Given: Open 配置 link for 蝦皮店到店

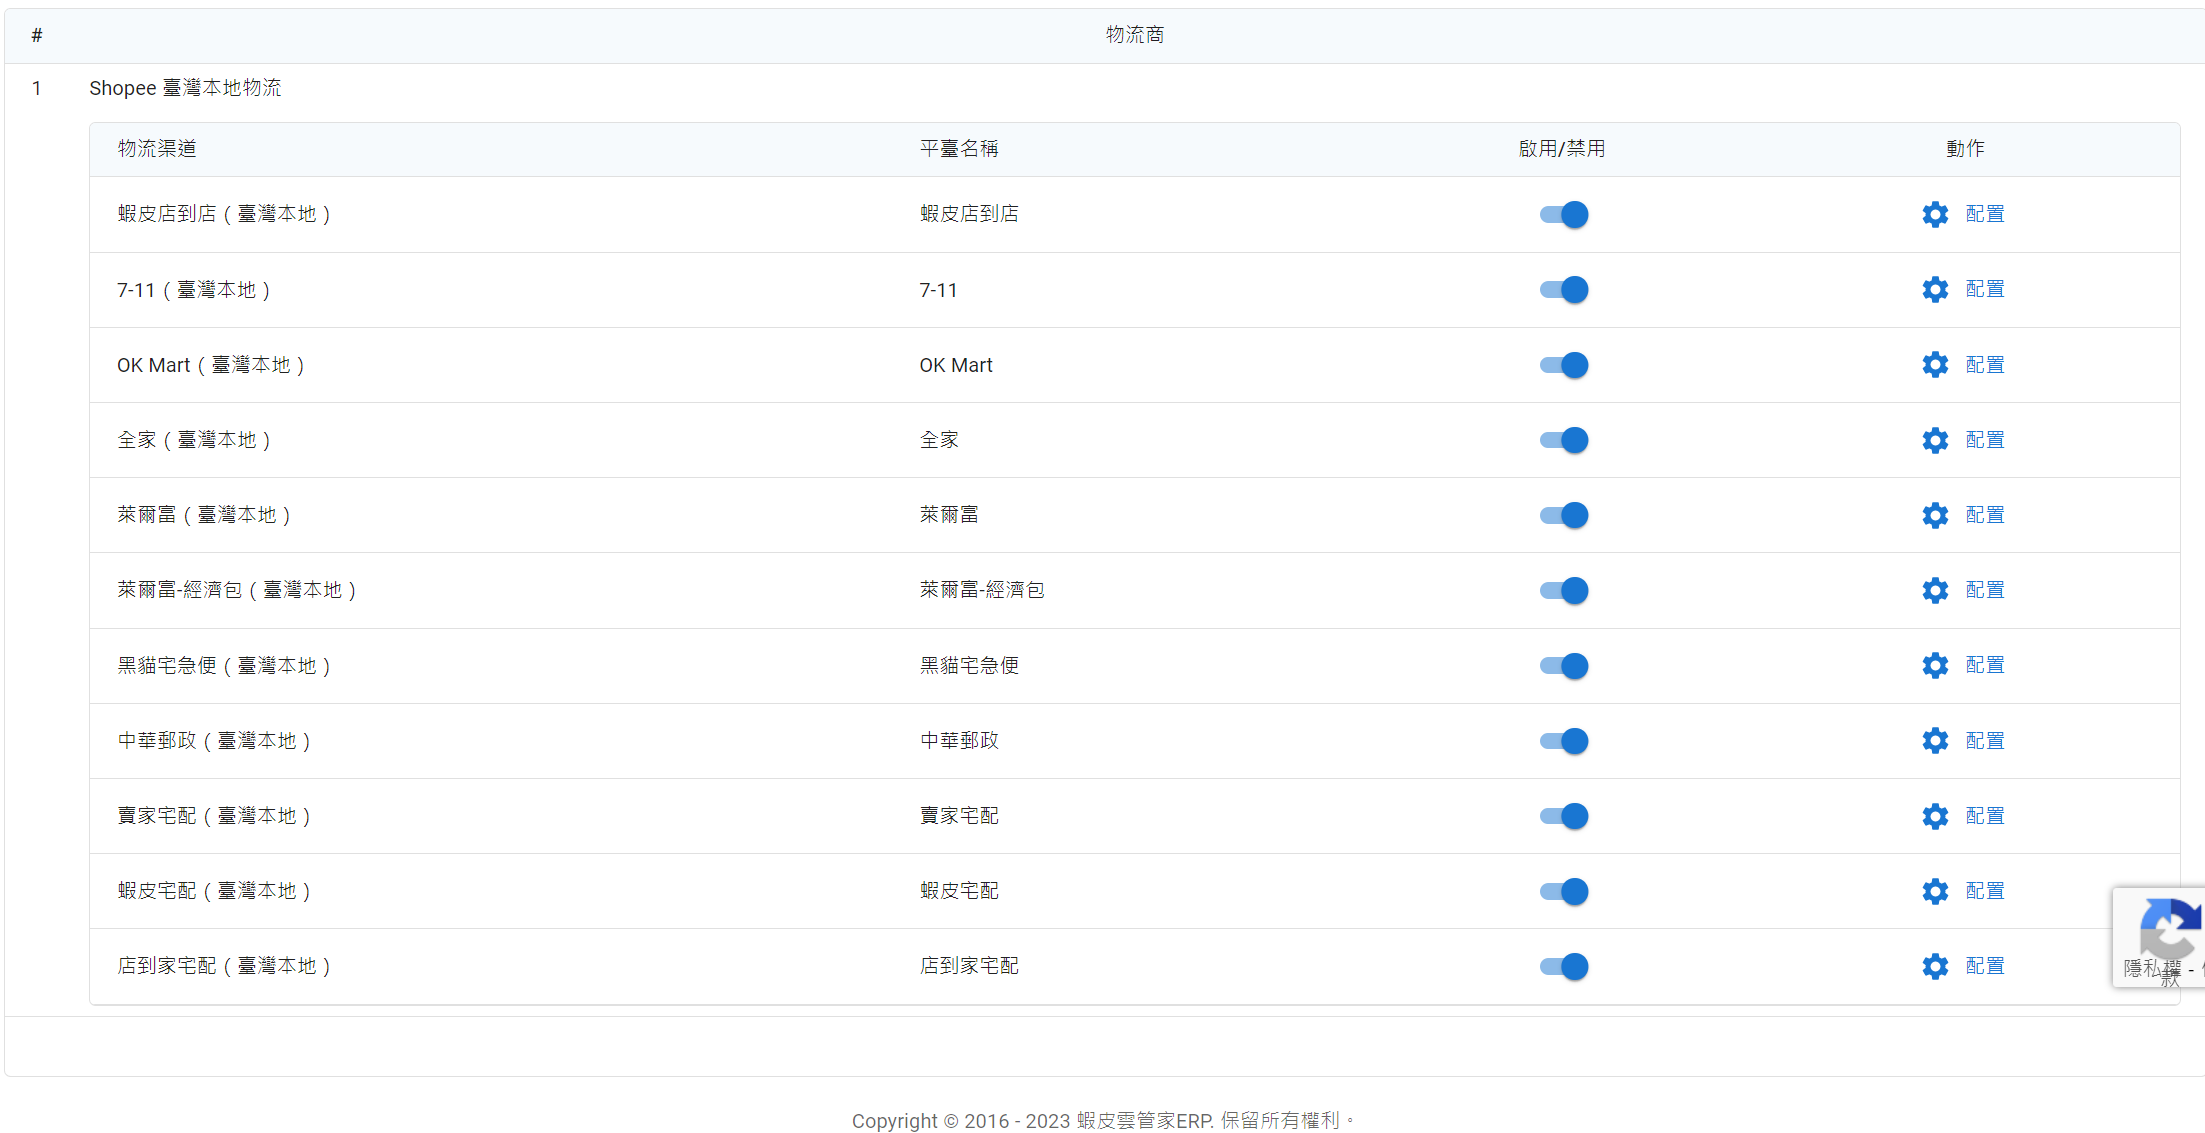Looking at the screenshot, I should pyautogui.click(x=1985, y=214).
